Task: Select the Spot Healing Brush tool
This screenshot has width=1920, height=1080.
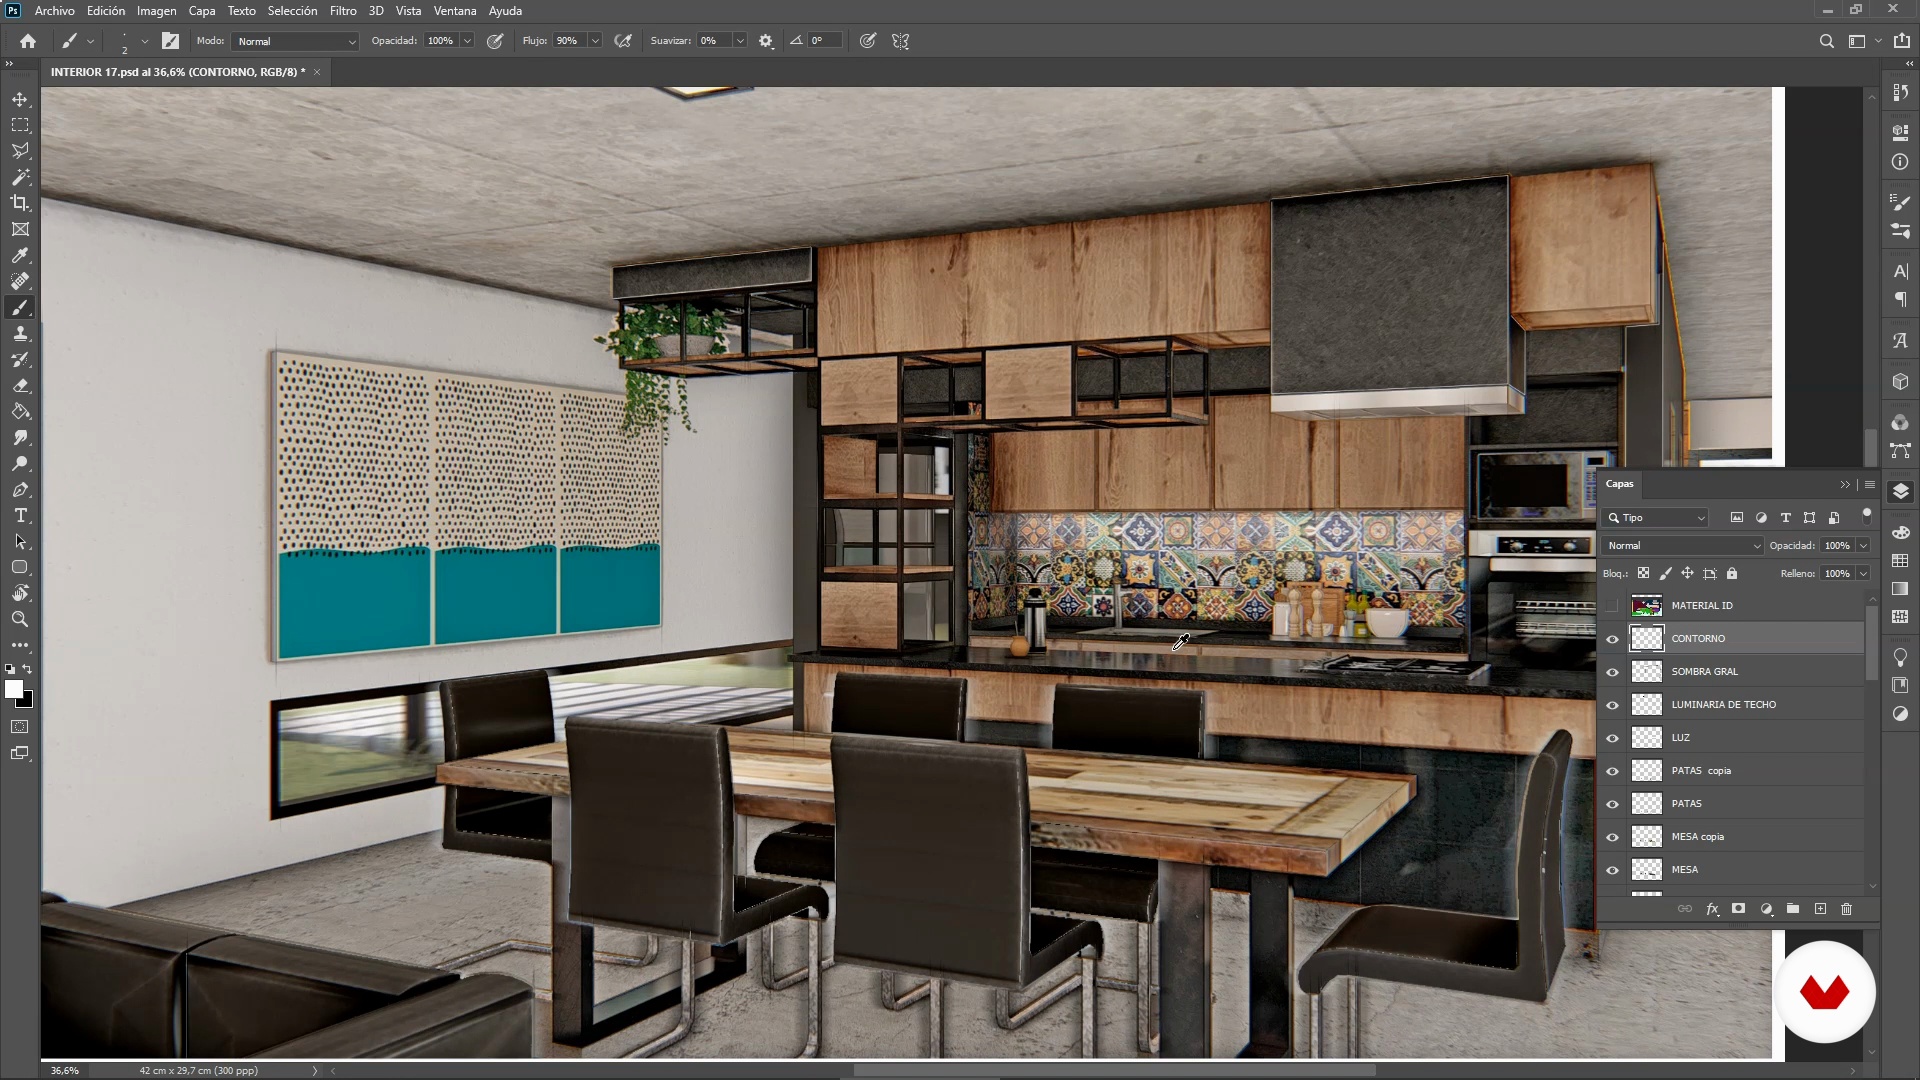Action: [20, 281]
